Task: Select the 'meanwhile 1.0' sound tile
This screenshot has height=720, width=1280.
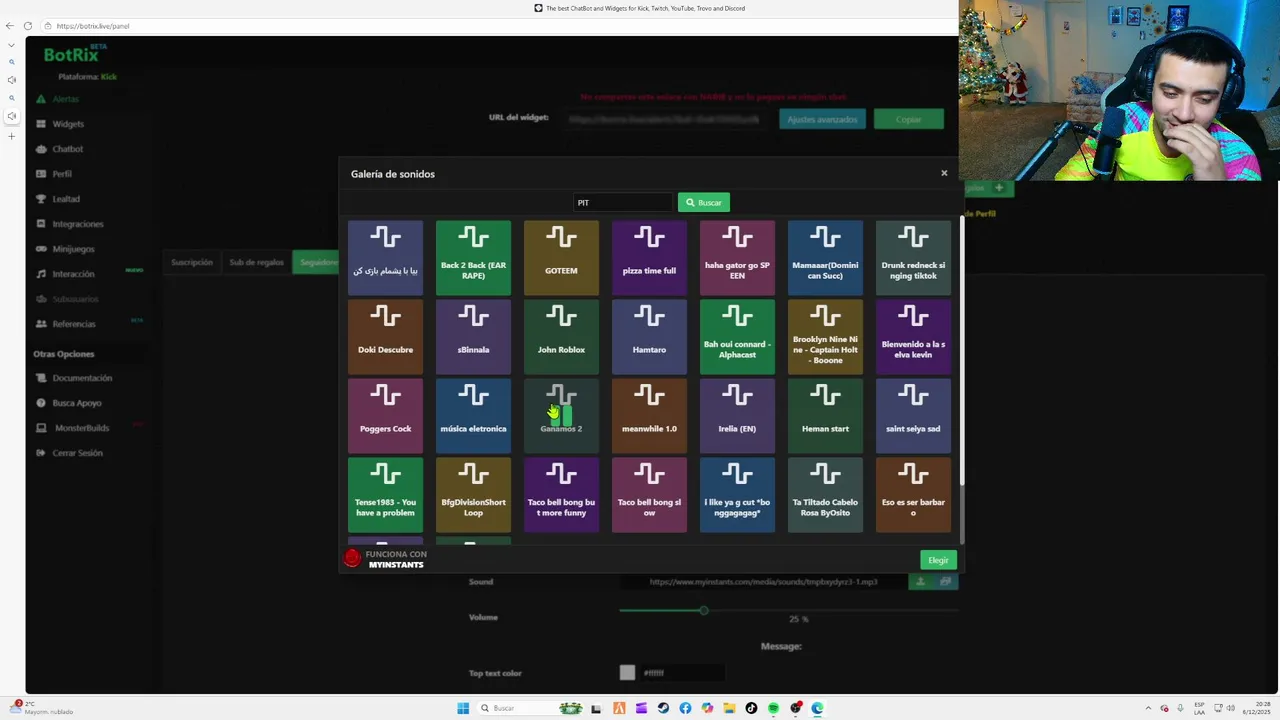Action: [649, 415]
